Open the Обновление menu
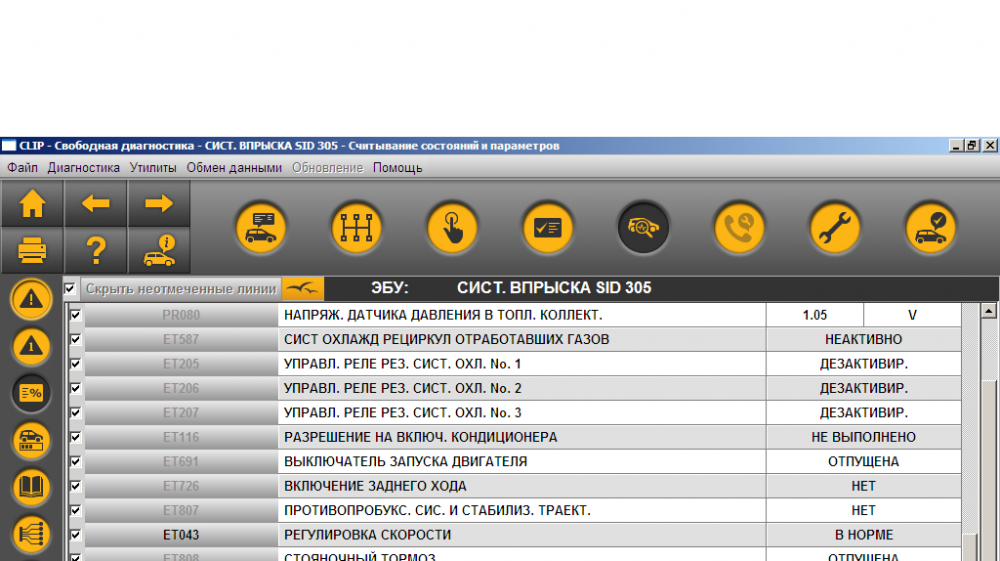This screenshot has width=1000, height=561. click(327, 168)
